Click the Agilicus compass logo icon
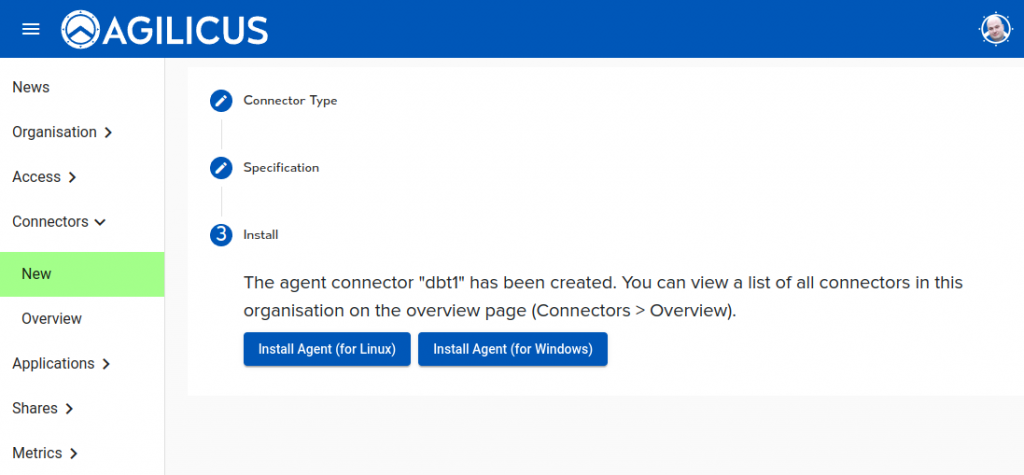This screenshot has height=475, width=1024. pos(80,30)
